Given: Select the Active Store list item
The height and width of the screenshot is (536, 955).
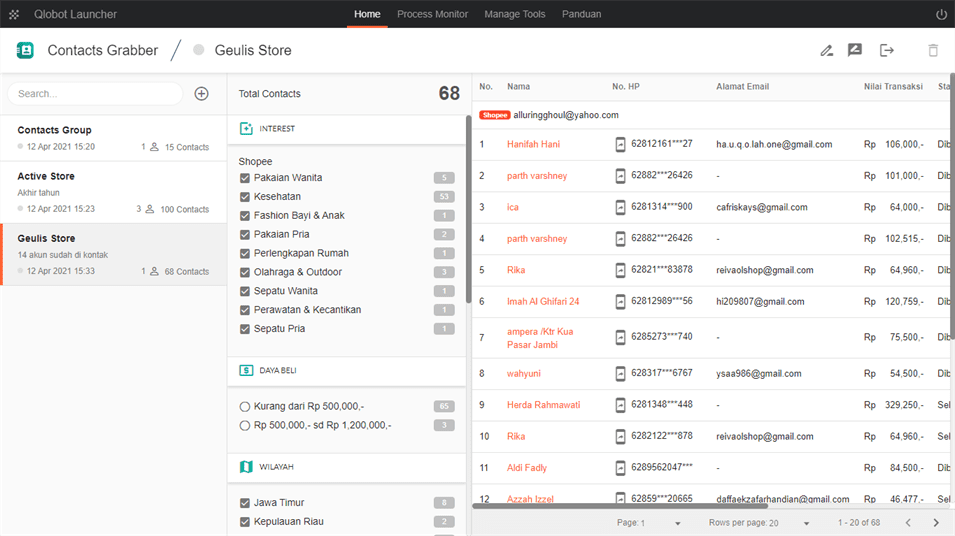Looking at the screenshot, I should point(113,192).
